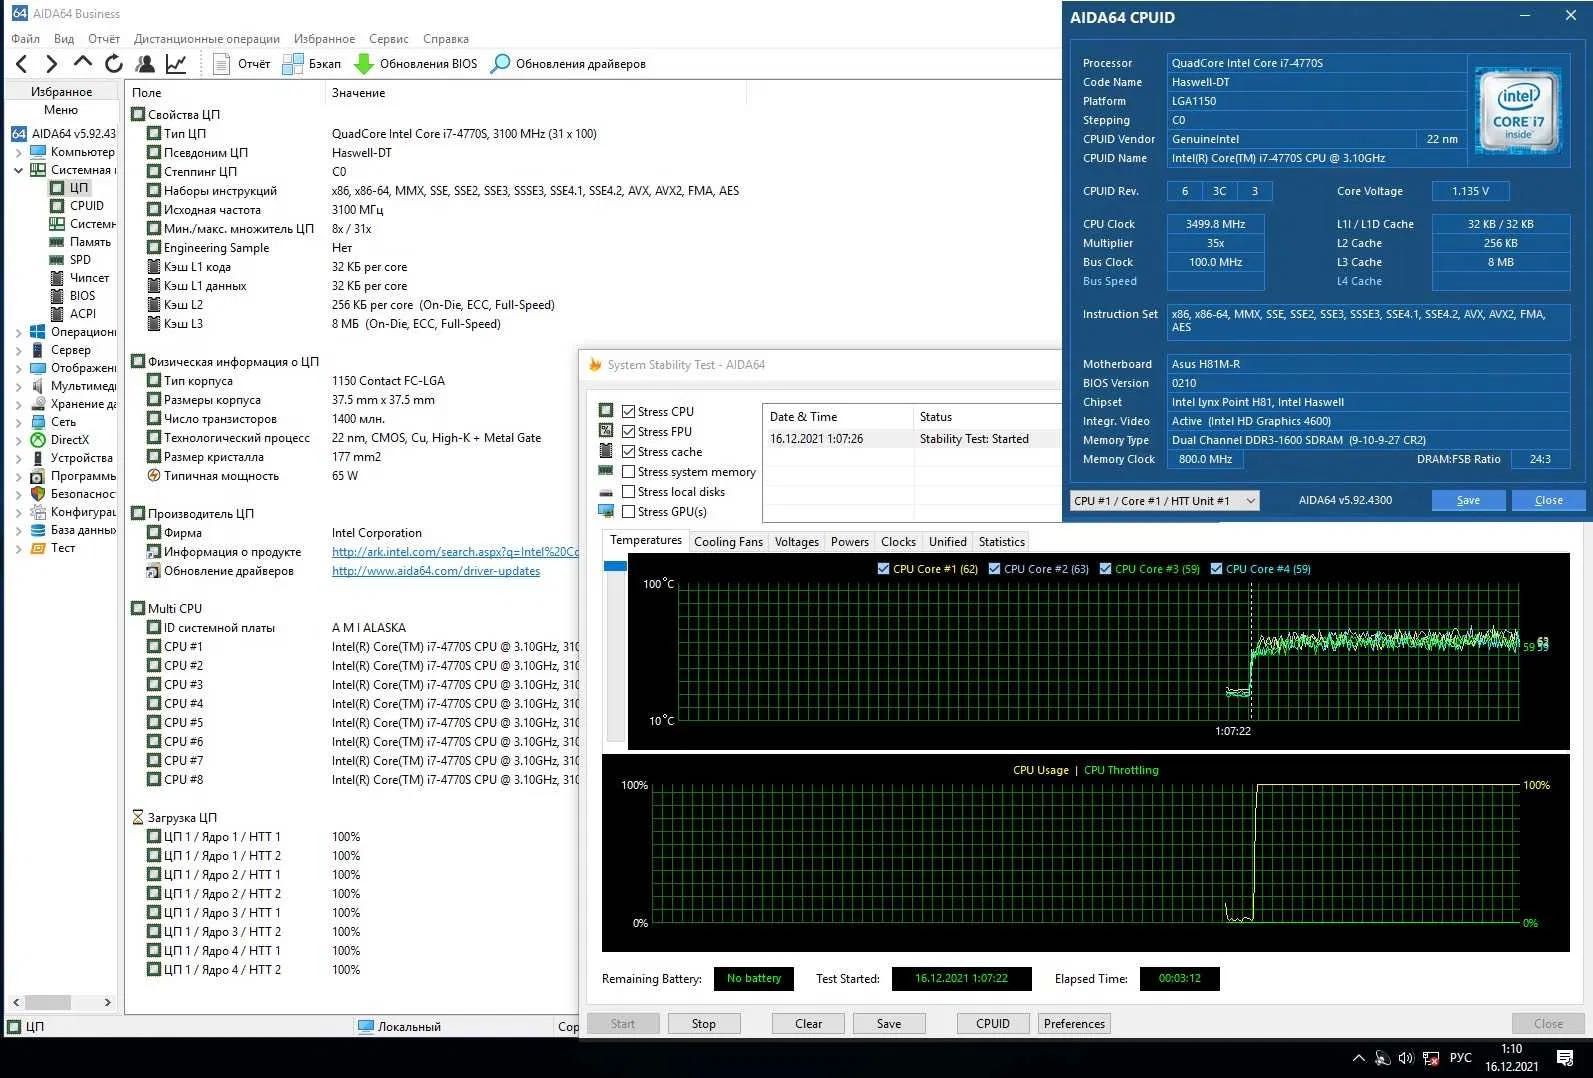Click the blue temperature graph slider indicator

(615, 566)
